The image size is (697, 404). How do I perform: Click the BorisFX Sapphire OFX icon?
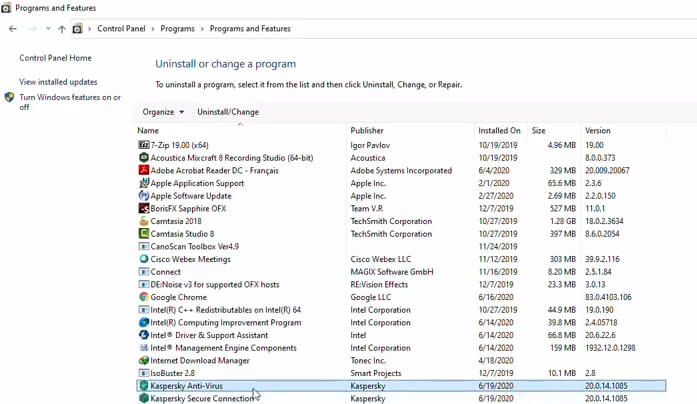pyautogui.click(x=144, y=208)
